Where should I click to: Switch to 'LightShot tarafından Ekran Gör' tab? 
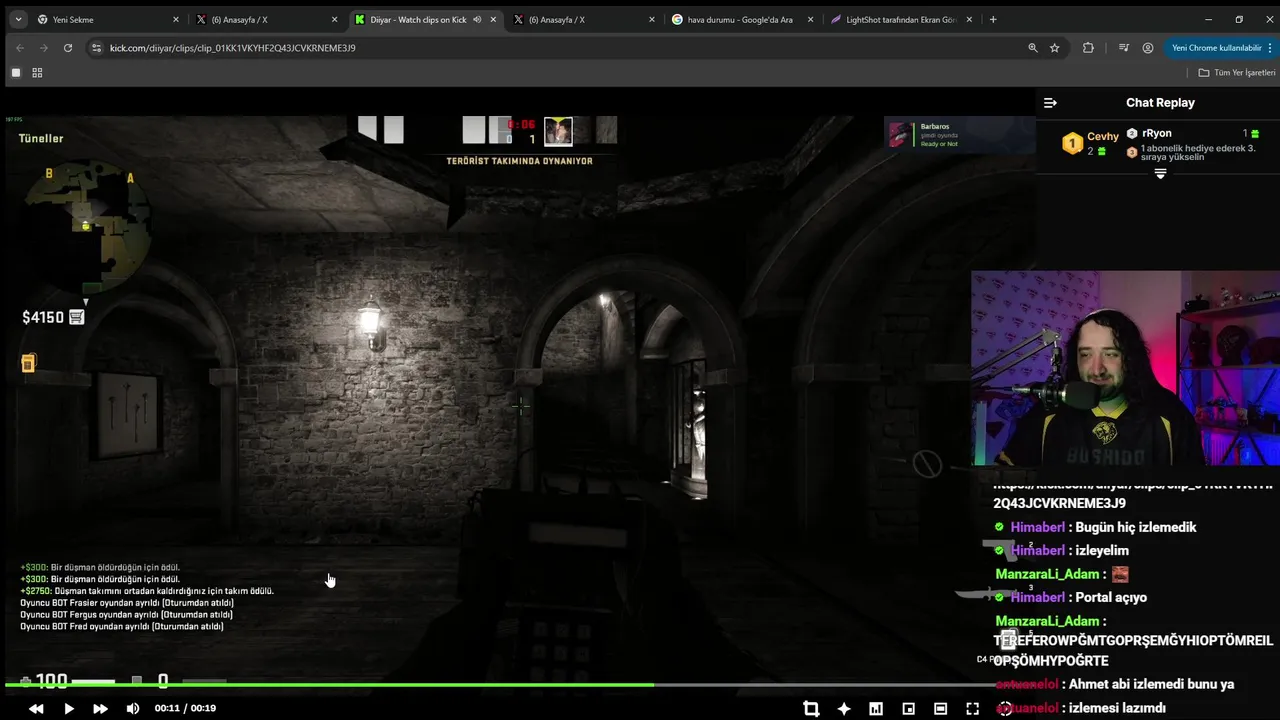tap(900, 19)
